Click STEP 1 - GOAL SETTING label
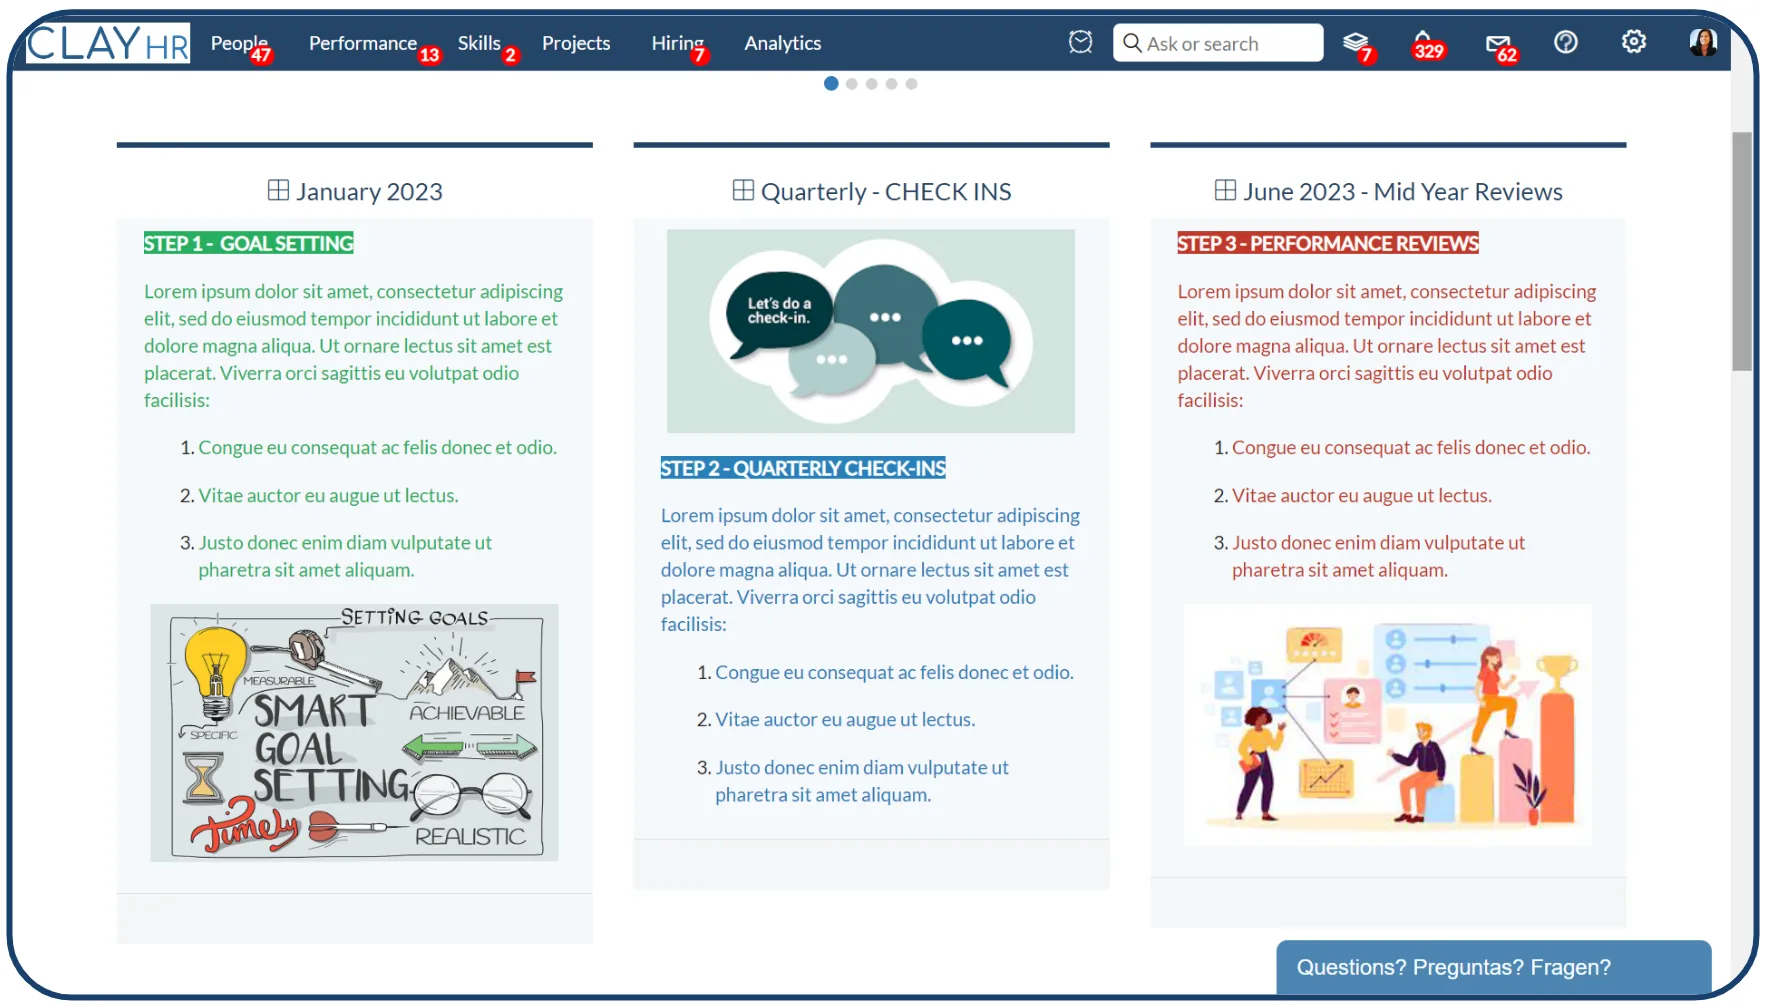1768x1006 pixels. click(248, 243)
